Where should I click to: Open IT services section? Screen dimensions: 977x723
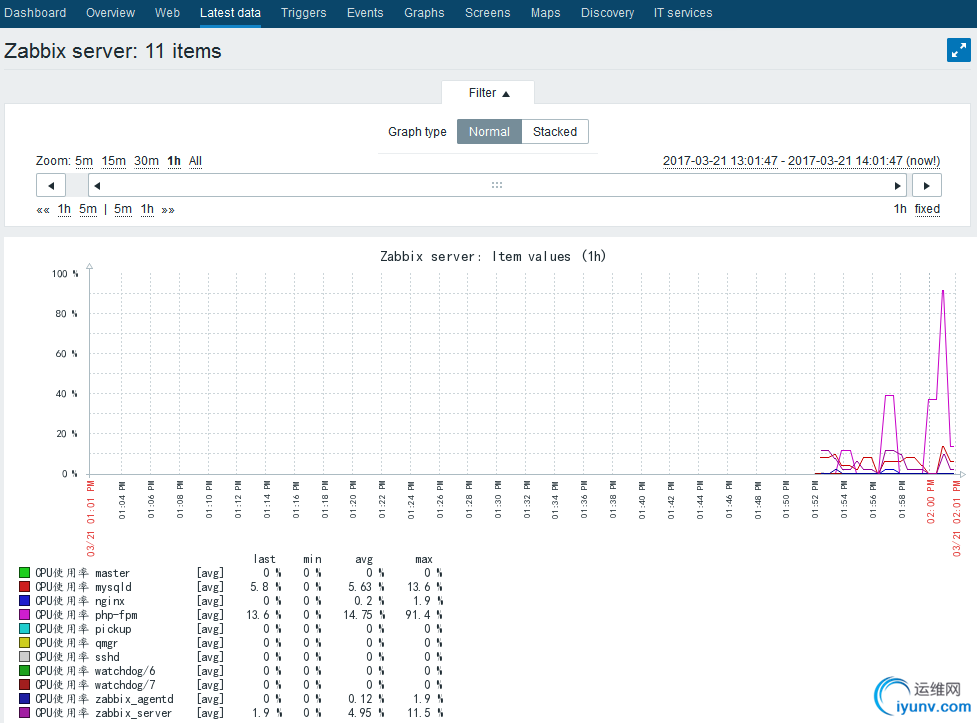pyautogui.click(x=683, y=12)
